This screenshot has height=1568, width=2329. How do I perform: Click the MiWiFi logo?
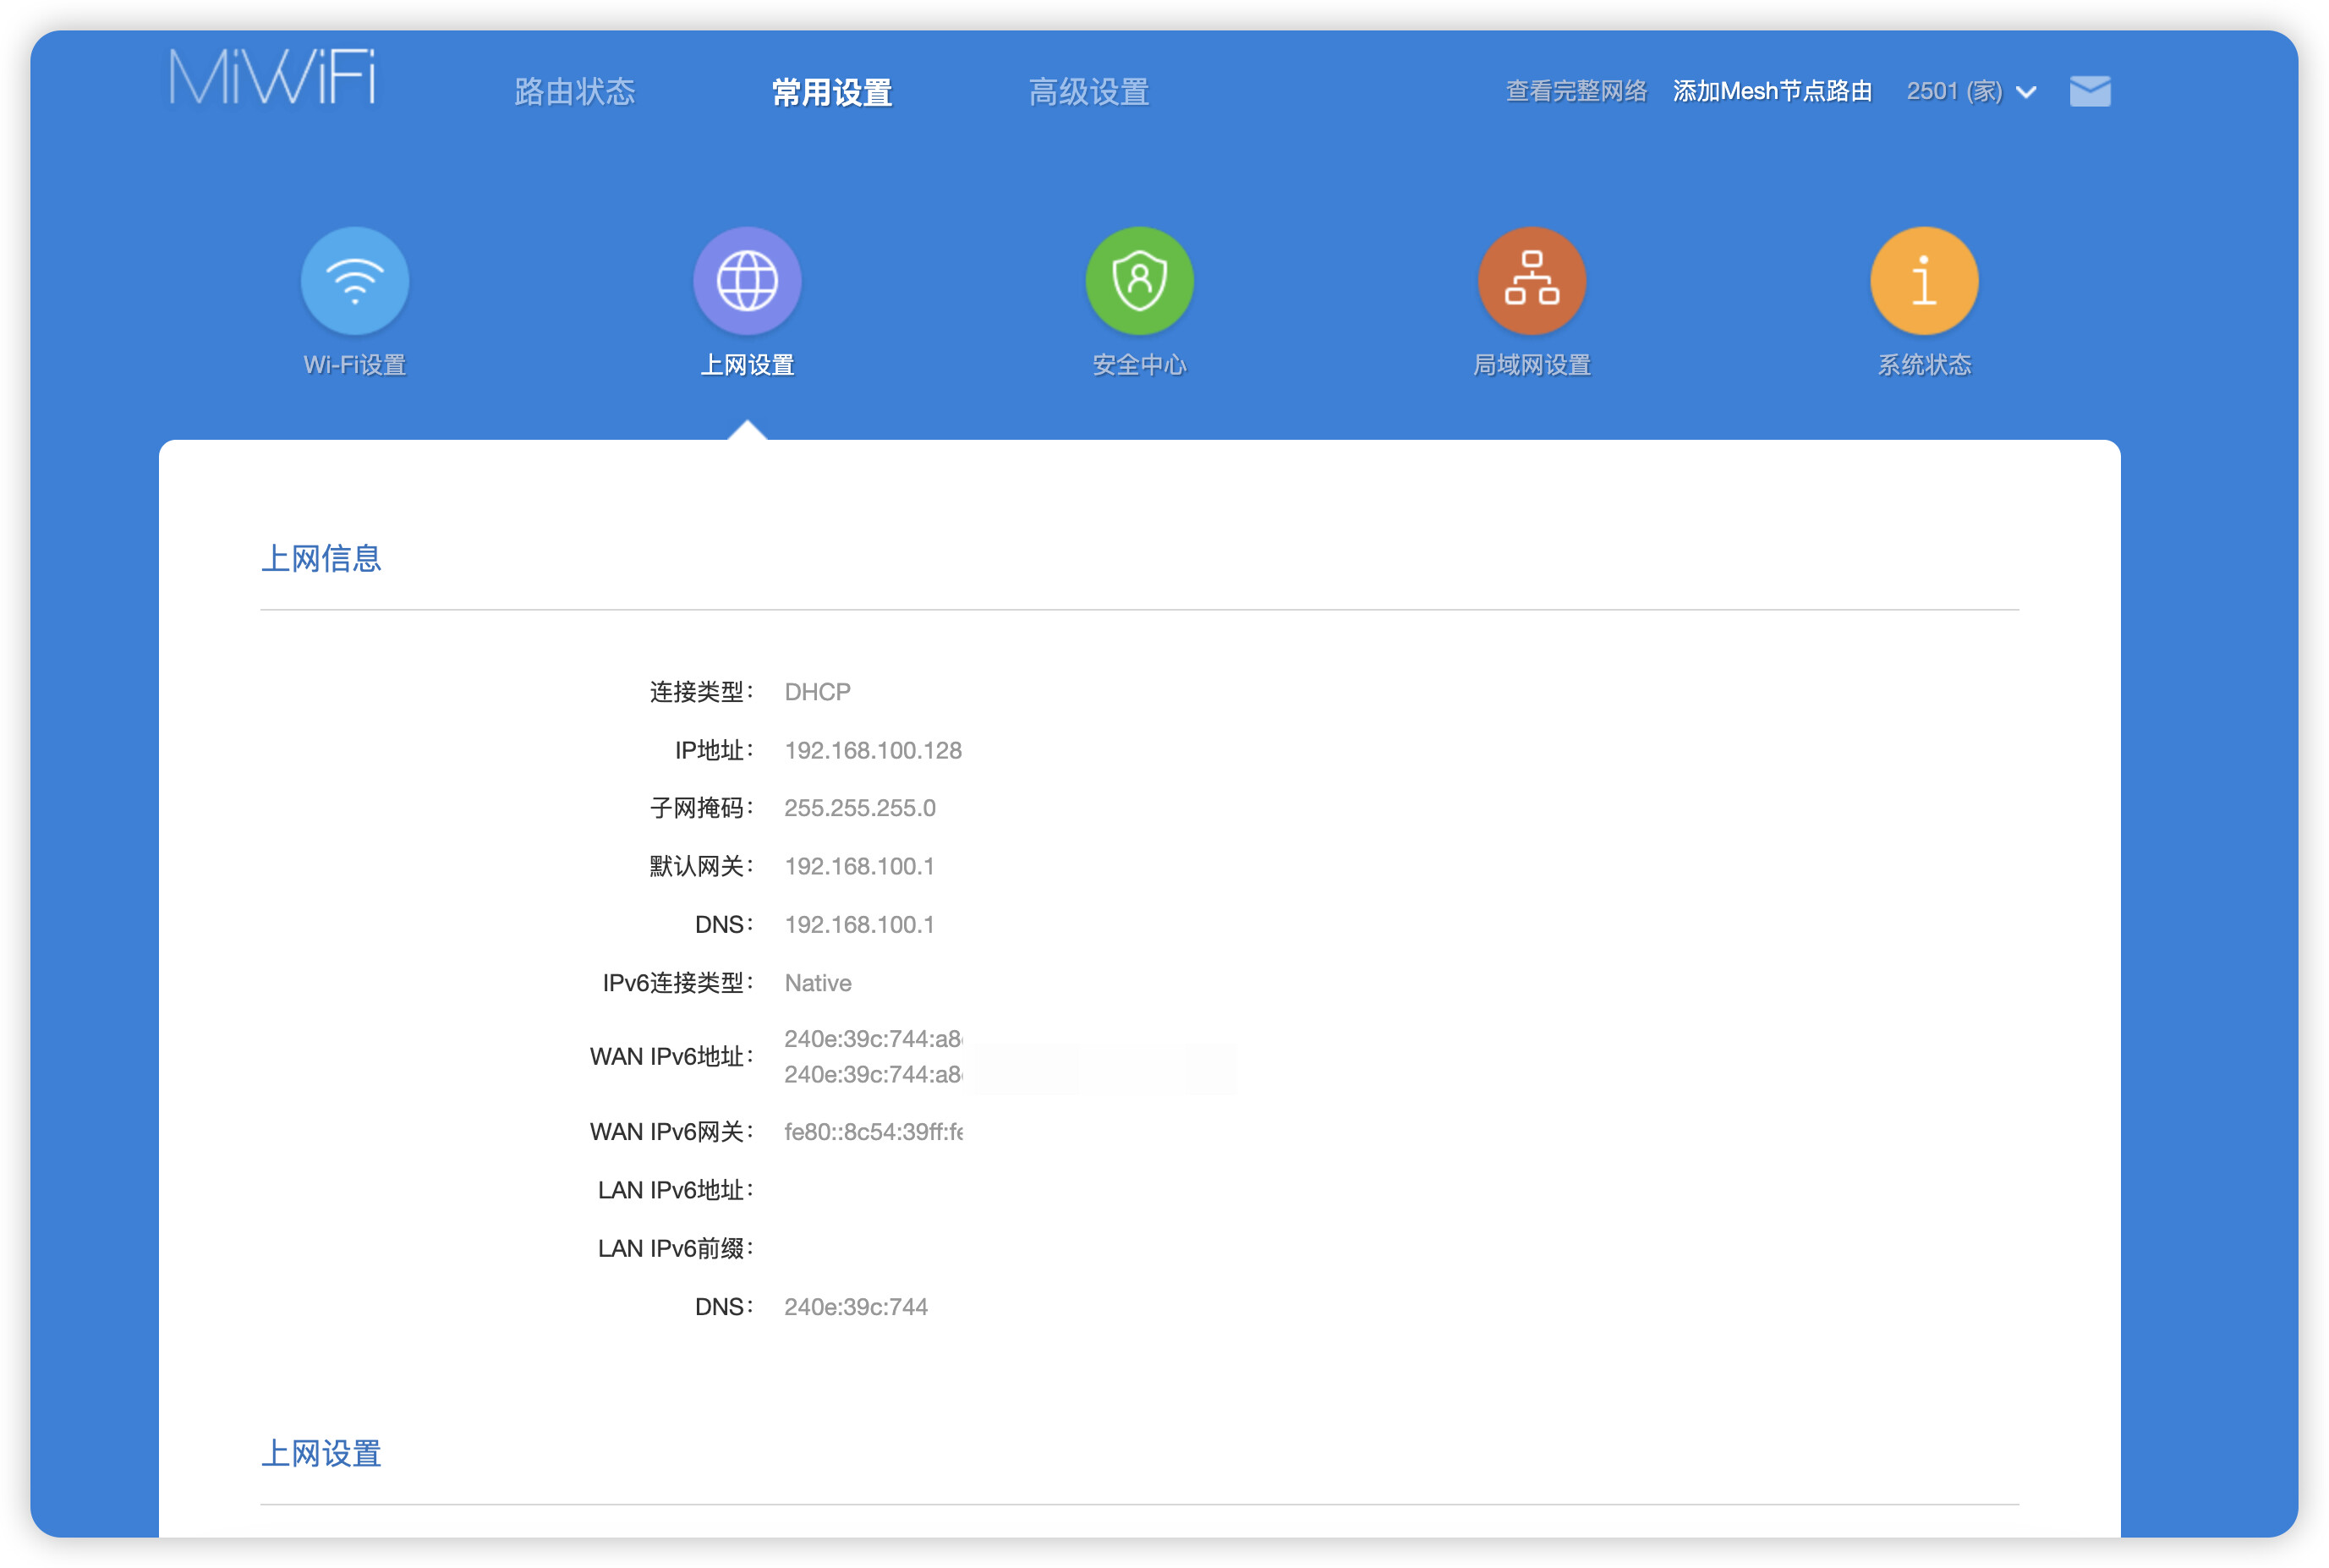272,78
